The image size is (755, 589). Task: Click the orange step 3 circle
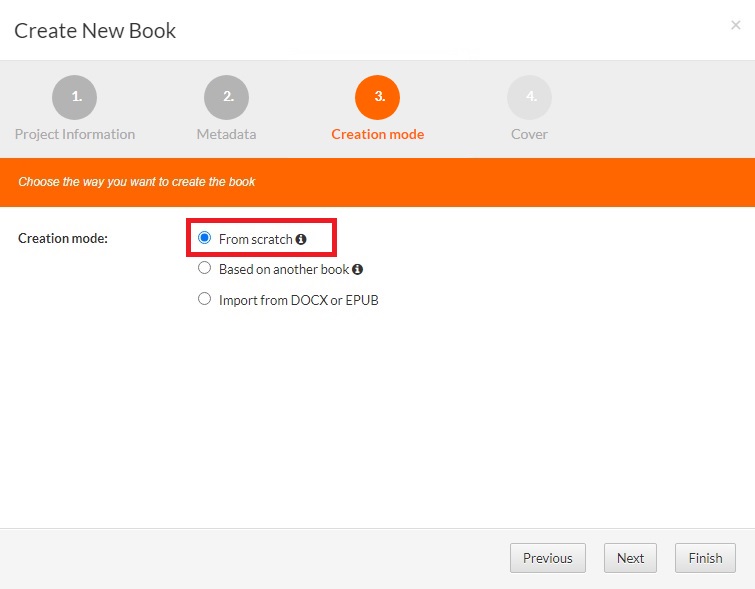click(377, 97)
